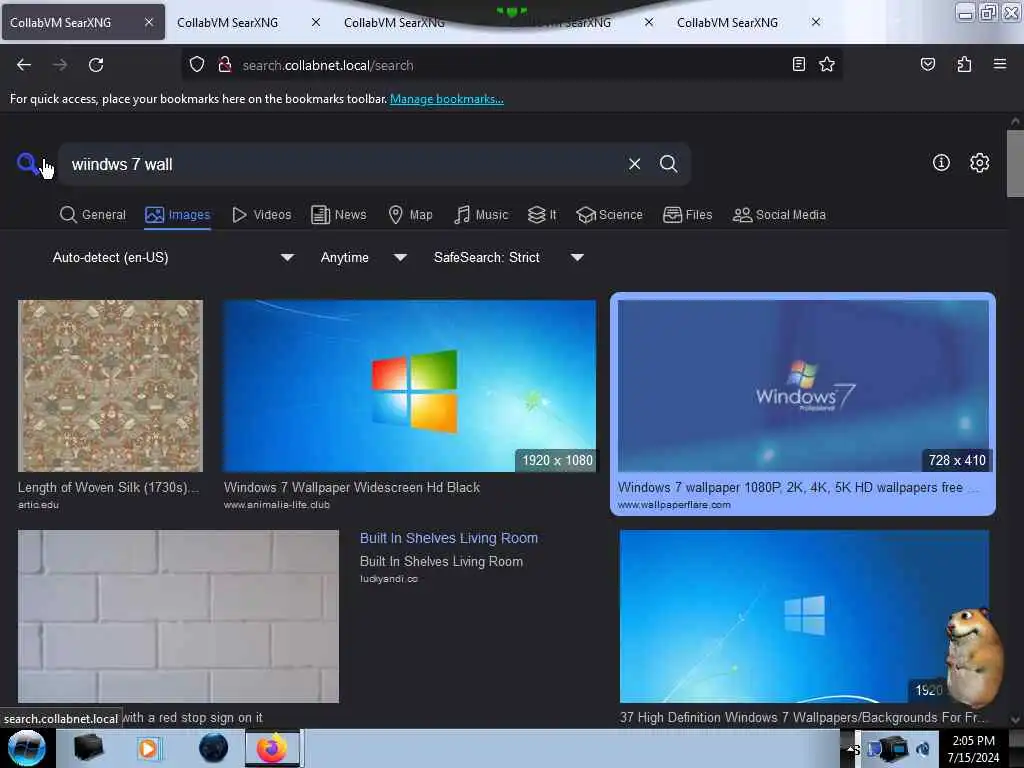Clear the search query with the X icon
Image resolution: width=1024 pixels, height=768 pixels.
tap(634, 164)
